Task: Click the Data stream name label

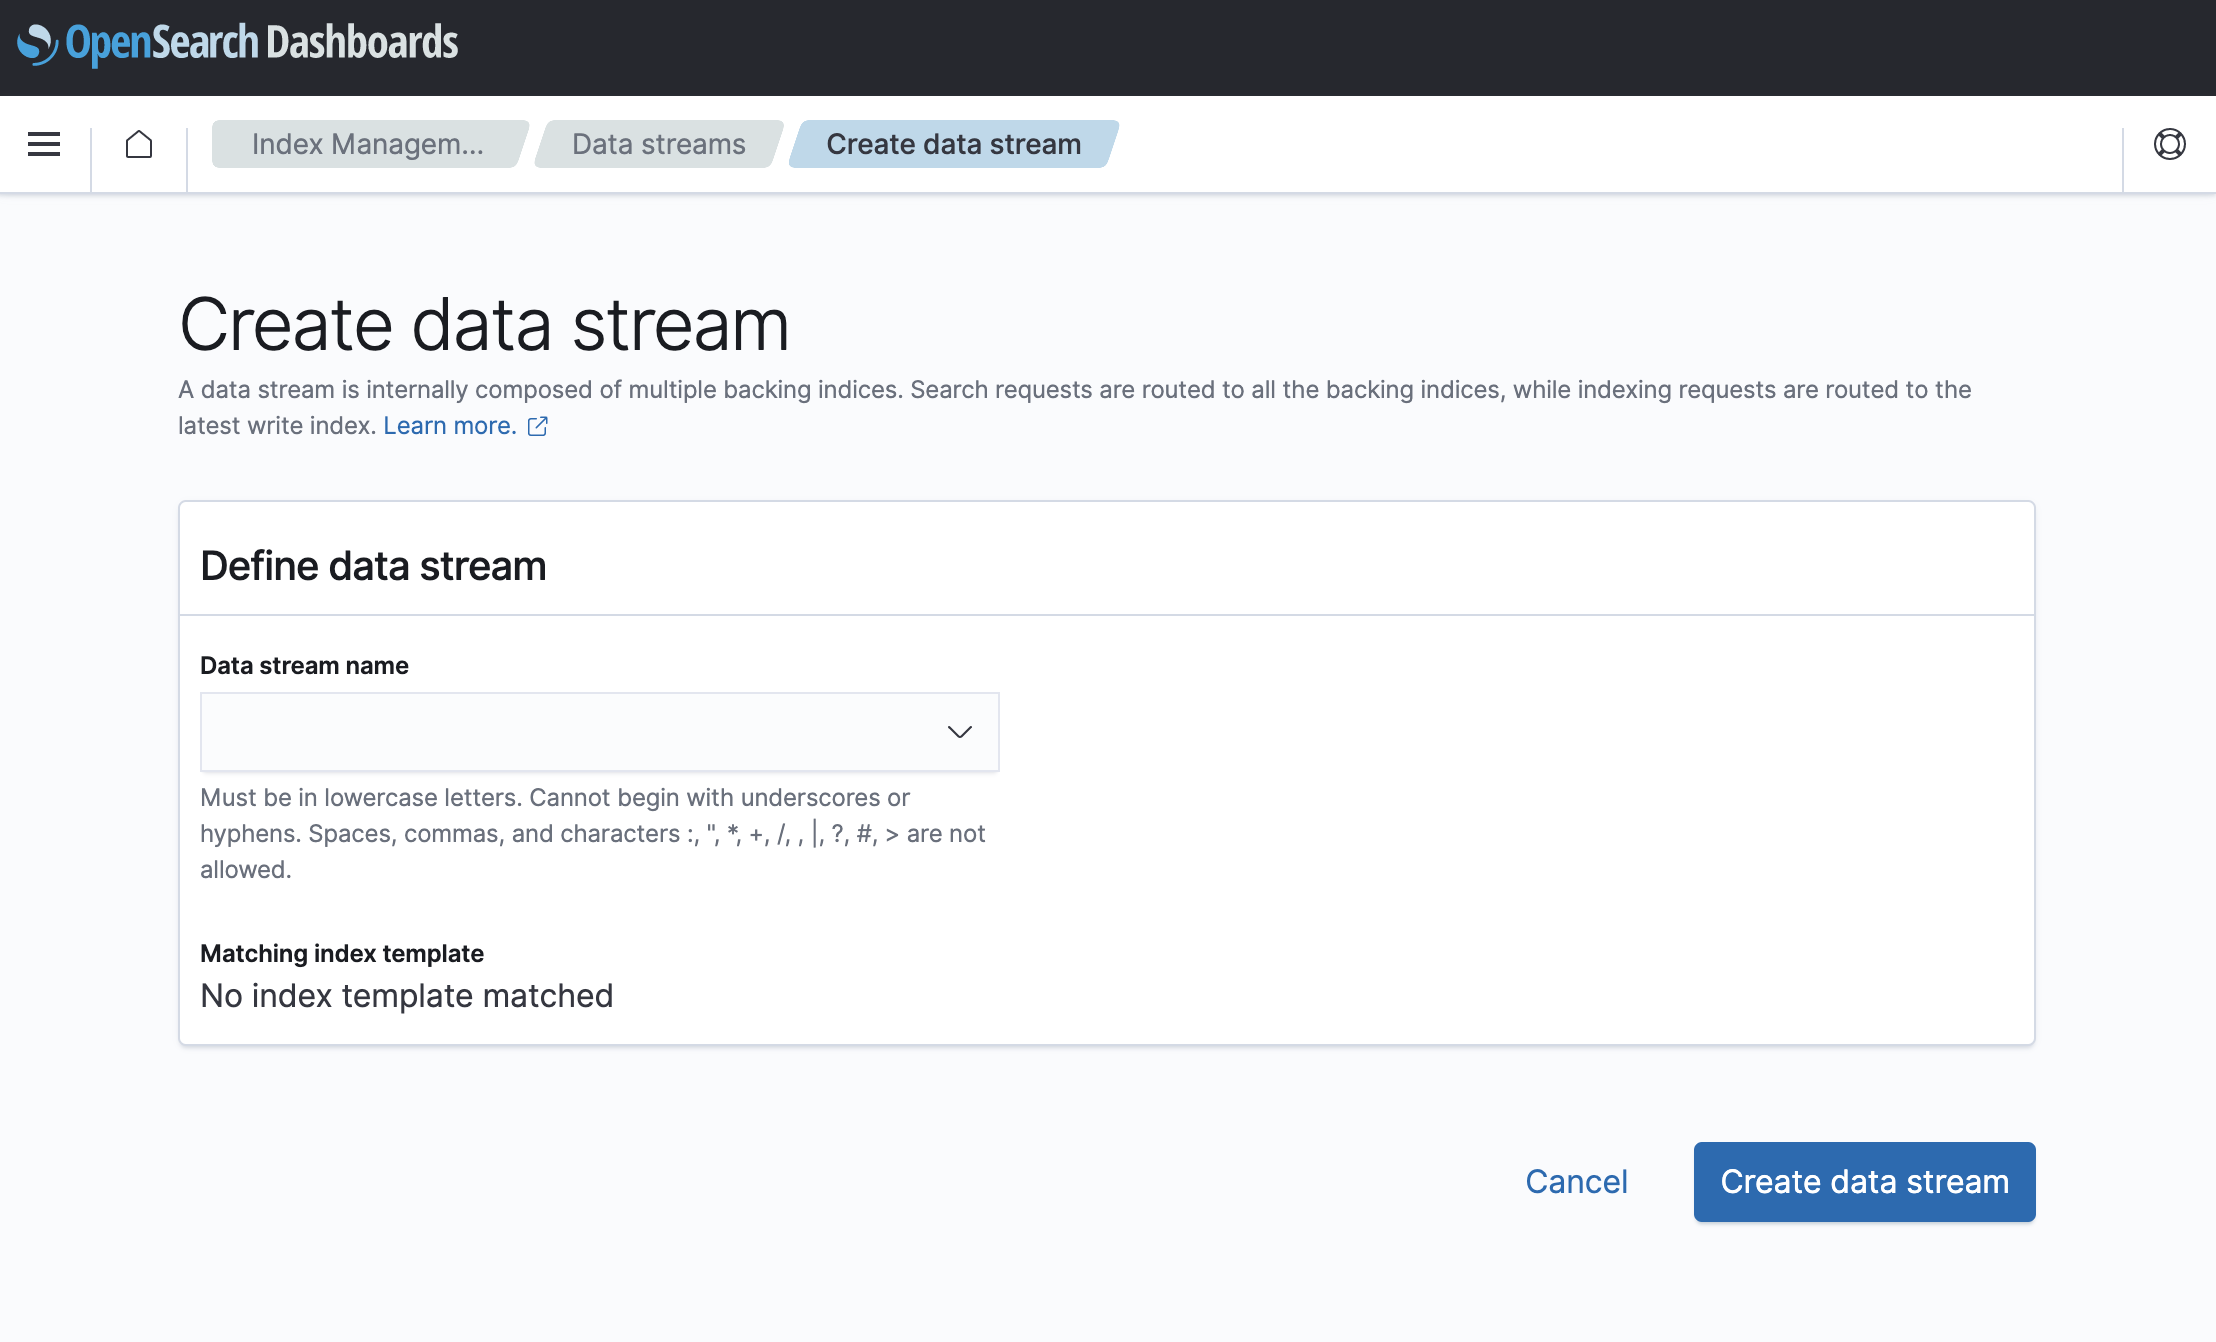Action: (x=304, y=666)
